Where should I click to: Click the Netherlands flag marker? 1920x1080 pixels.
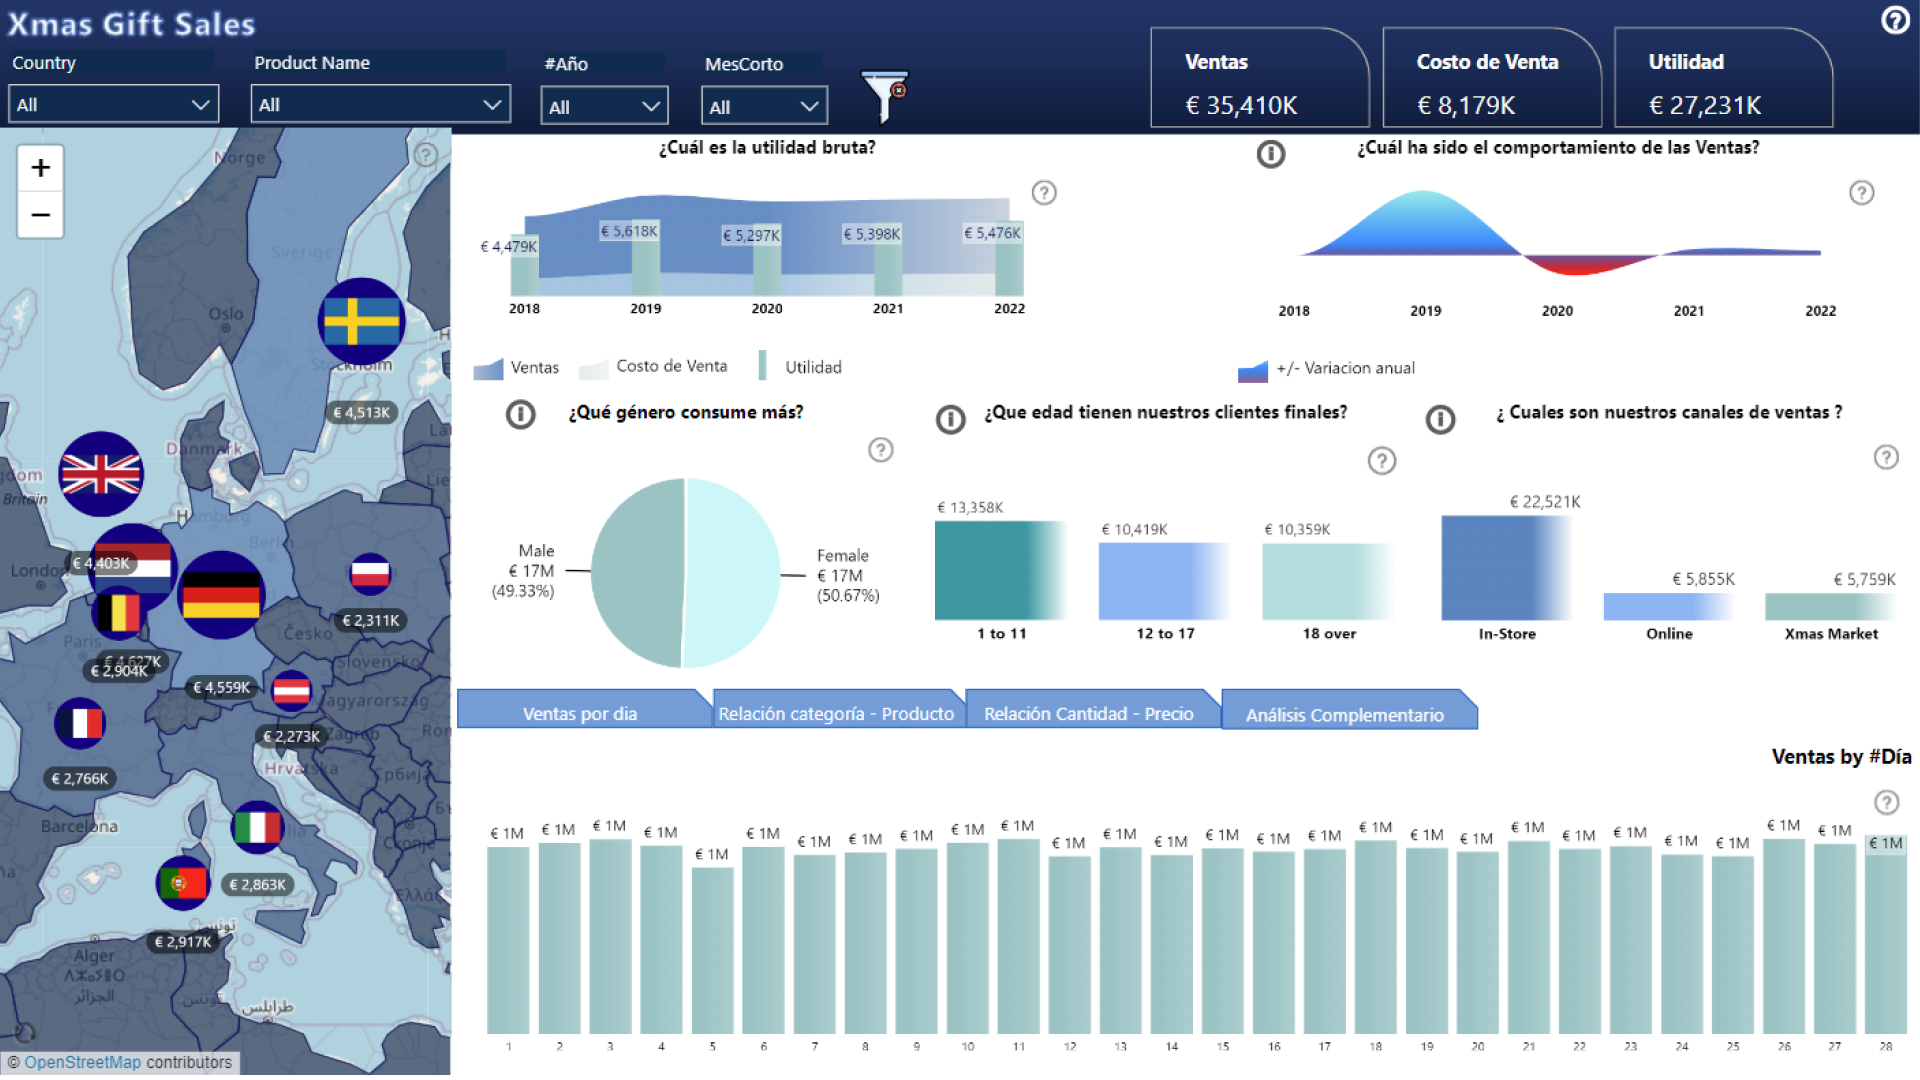pos(140,560)
